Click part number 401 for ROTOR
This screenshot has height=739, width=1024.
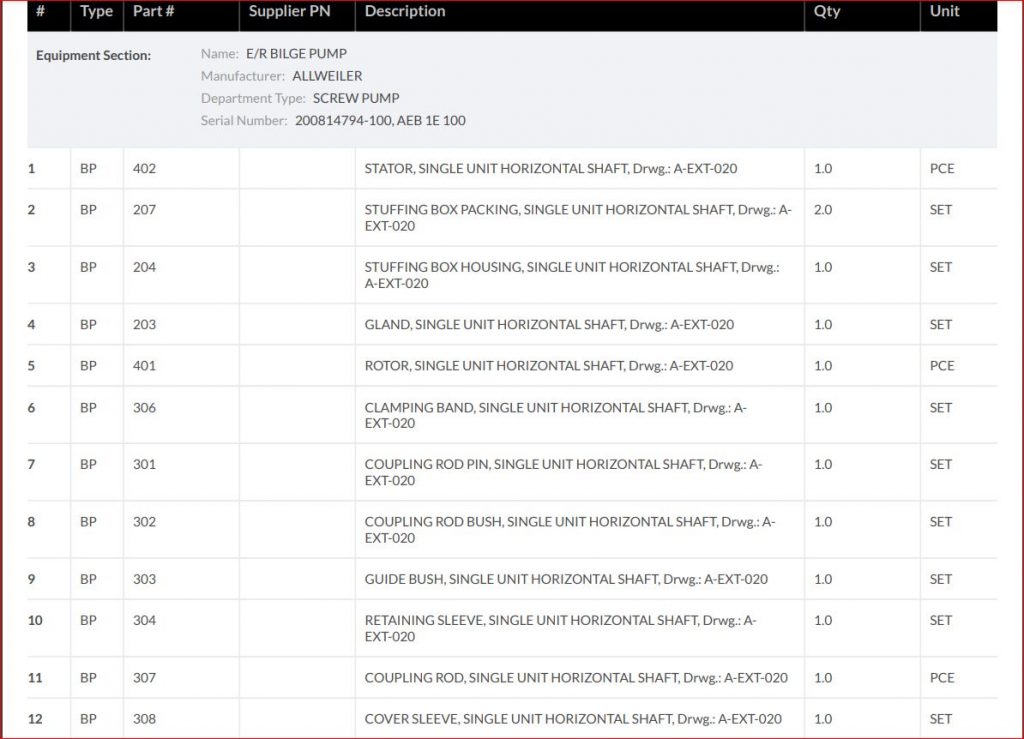pyautogui.click(x=144, y=366)
